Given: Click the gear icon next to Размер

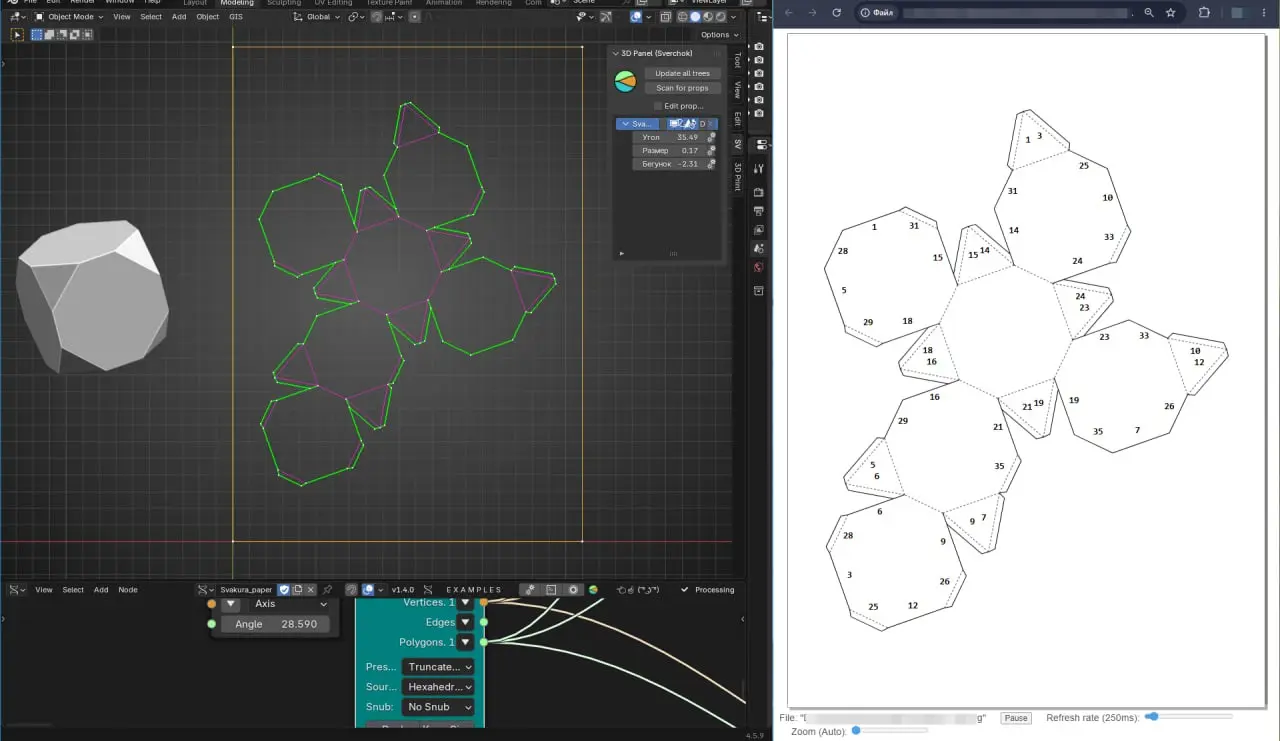Looking at the screenshot, I should coord(712,150).
